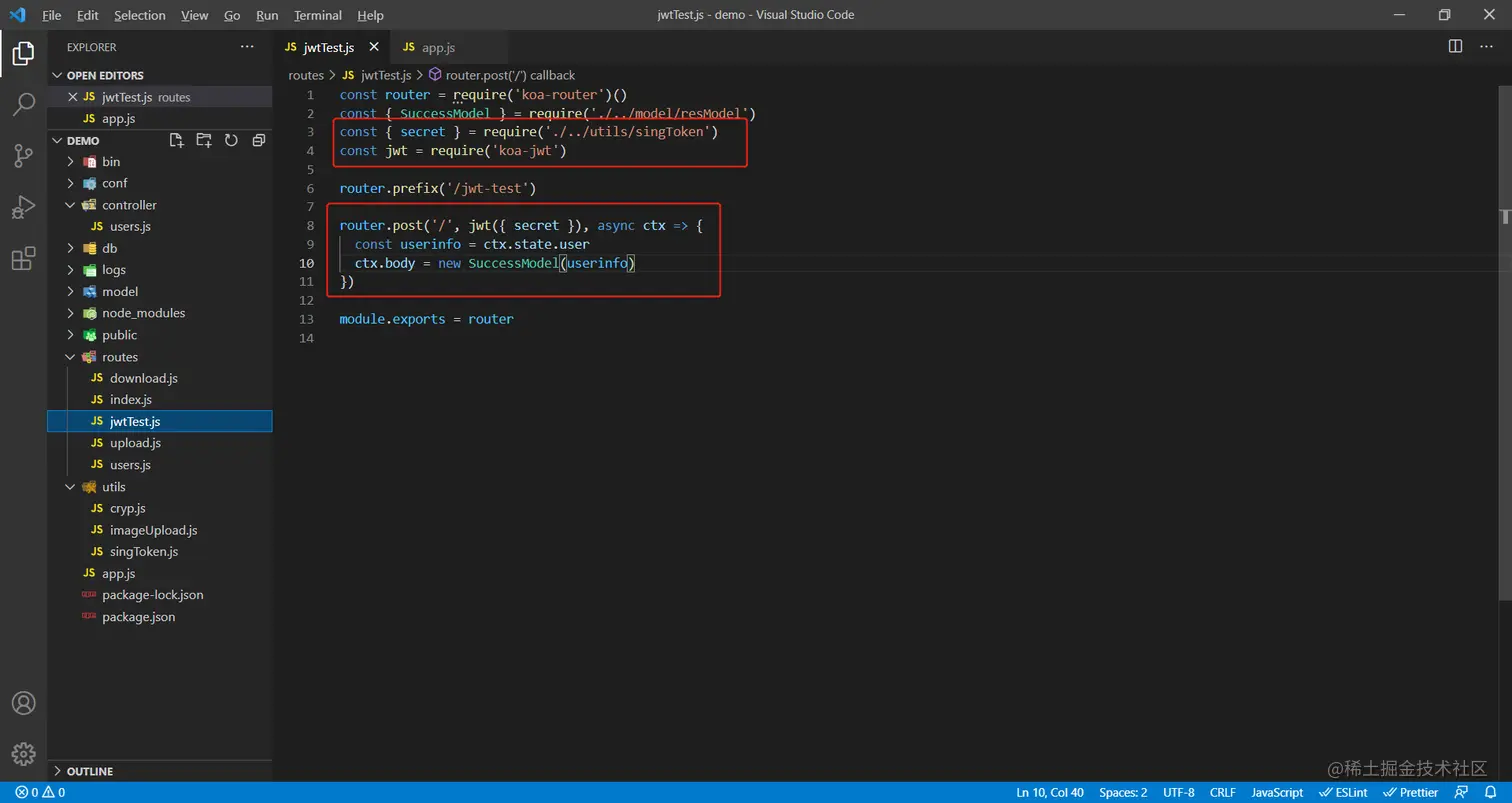The width and height of the screenshot is (1512, 803).
Task: Open the Source Control view
Action: click(23, 155)
